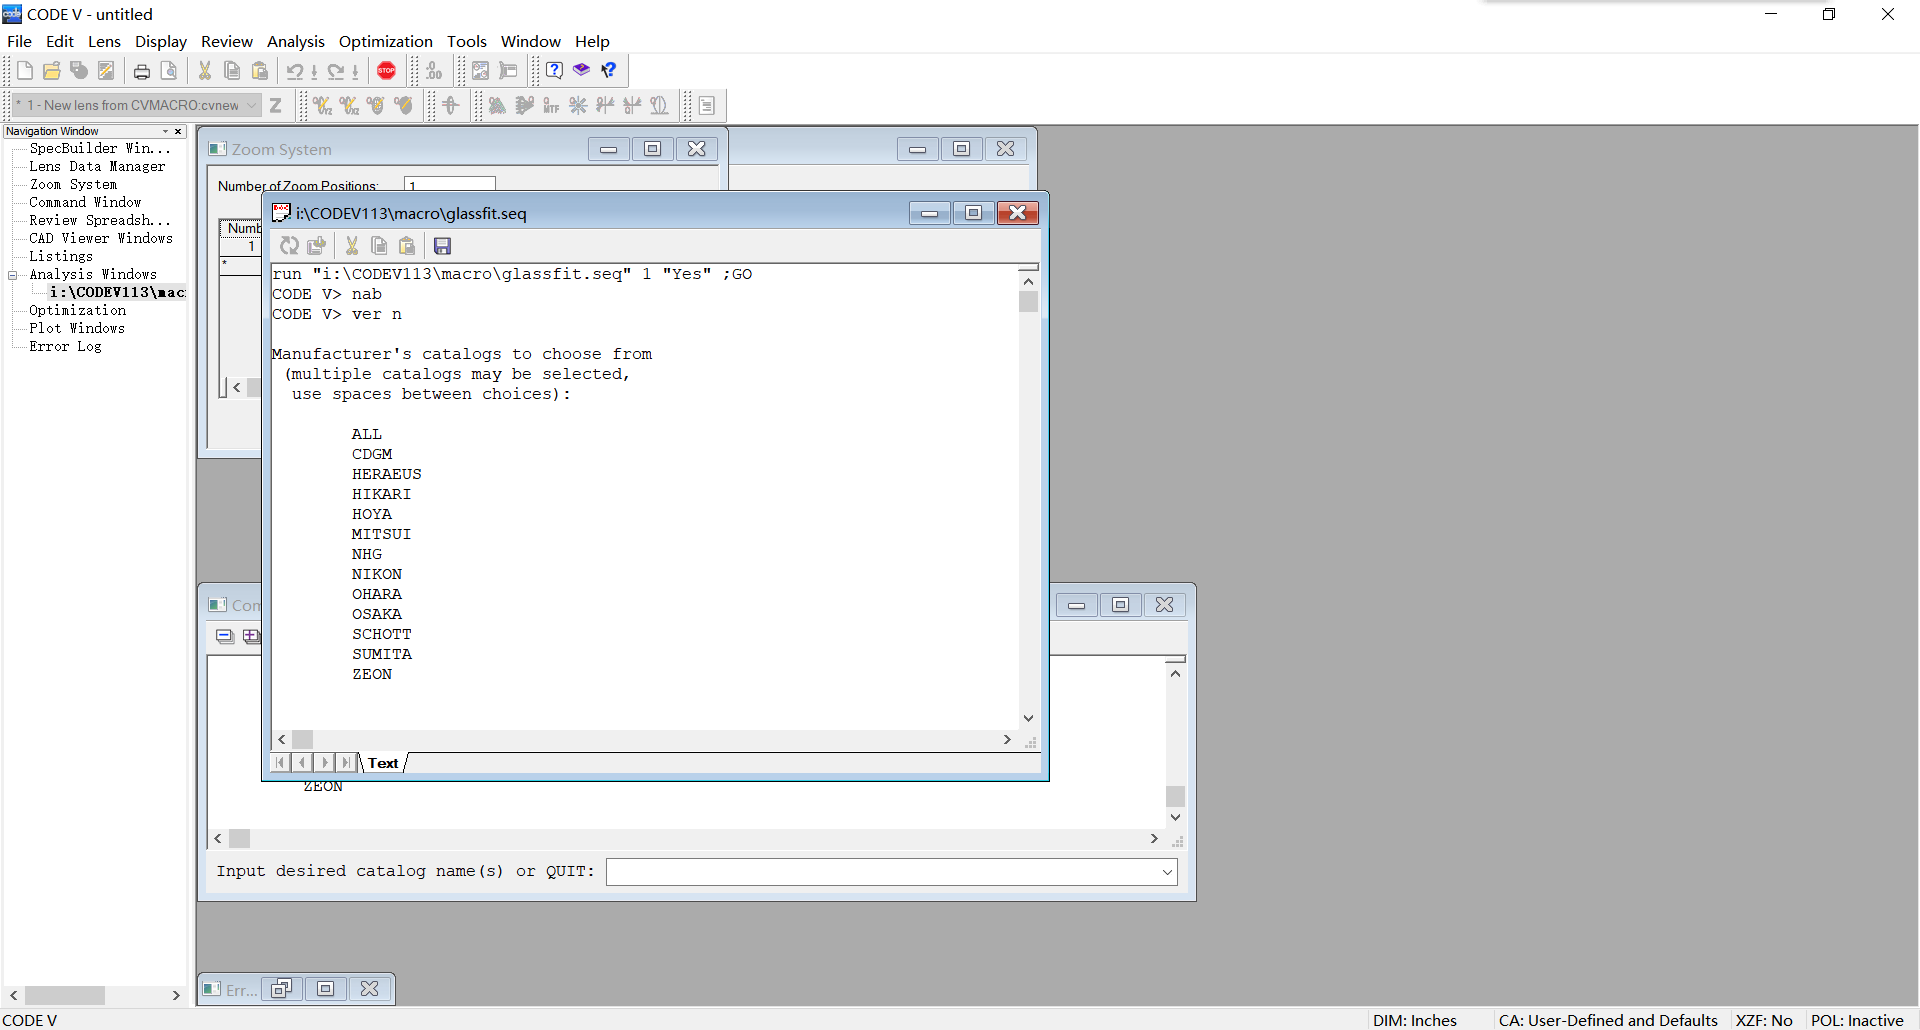The image size is (1920, 1030).
Task: Click the Quick XZ lens view icon
Action: pos(349,105)
